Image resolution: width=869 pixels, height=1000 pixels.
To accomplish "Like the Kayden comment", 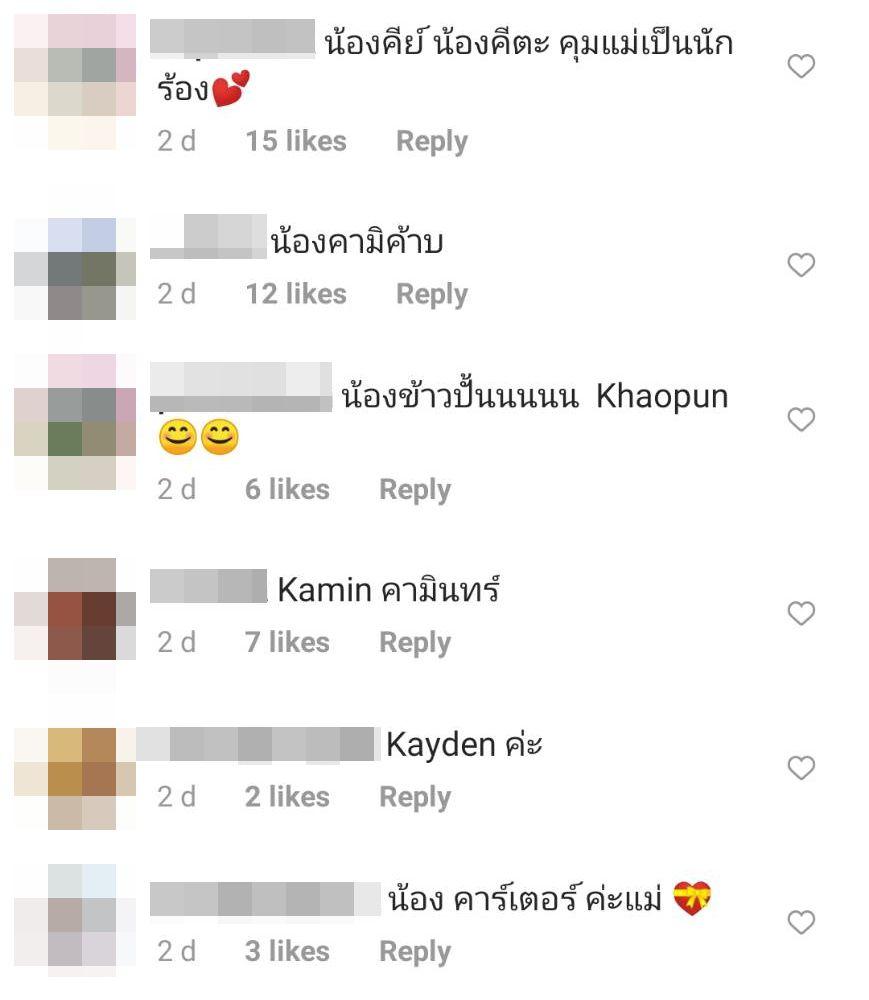I will coord(801,768).
